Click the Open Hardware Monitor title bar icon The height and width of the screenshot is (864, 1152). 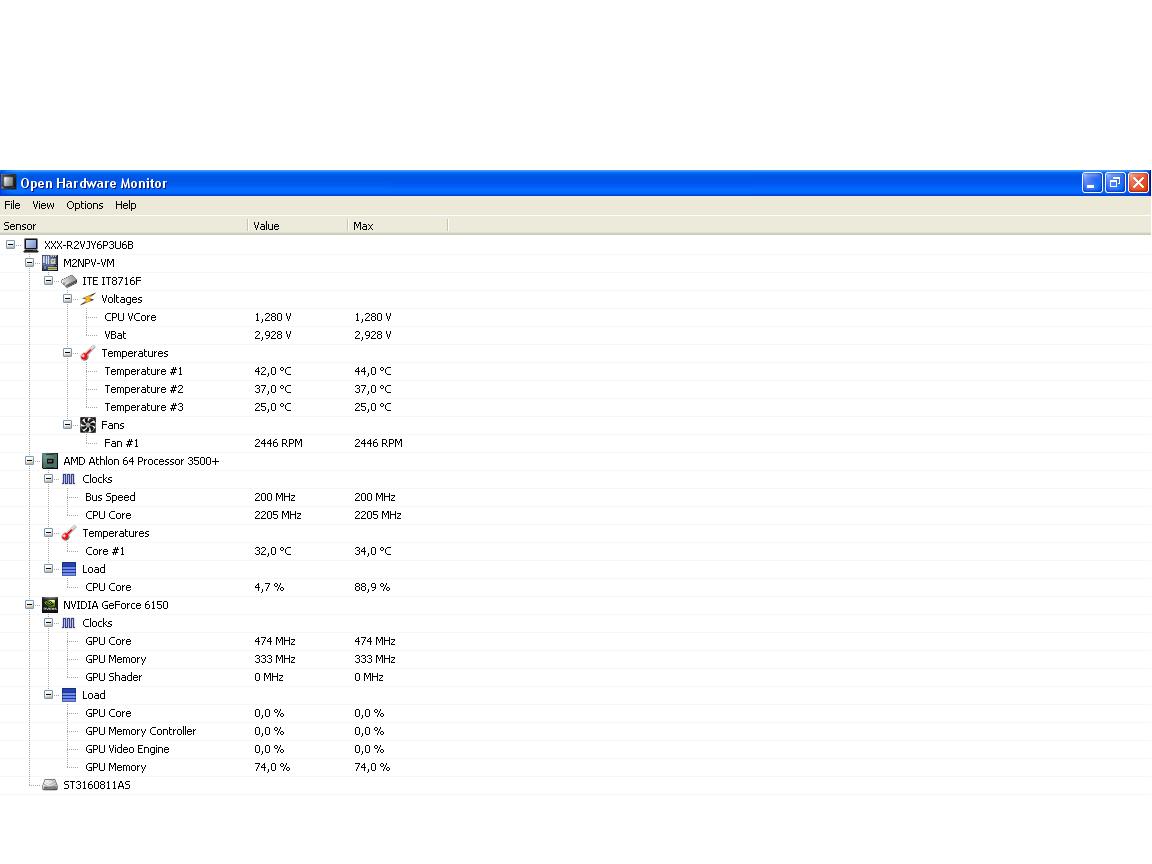[x=9, y=182]
